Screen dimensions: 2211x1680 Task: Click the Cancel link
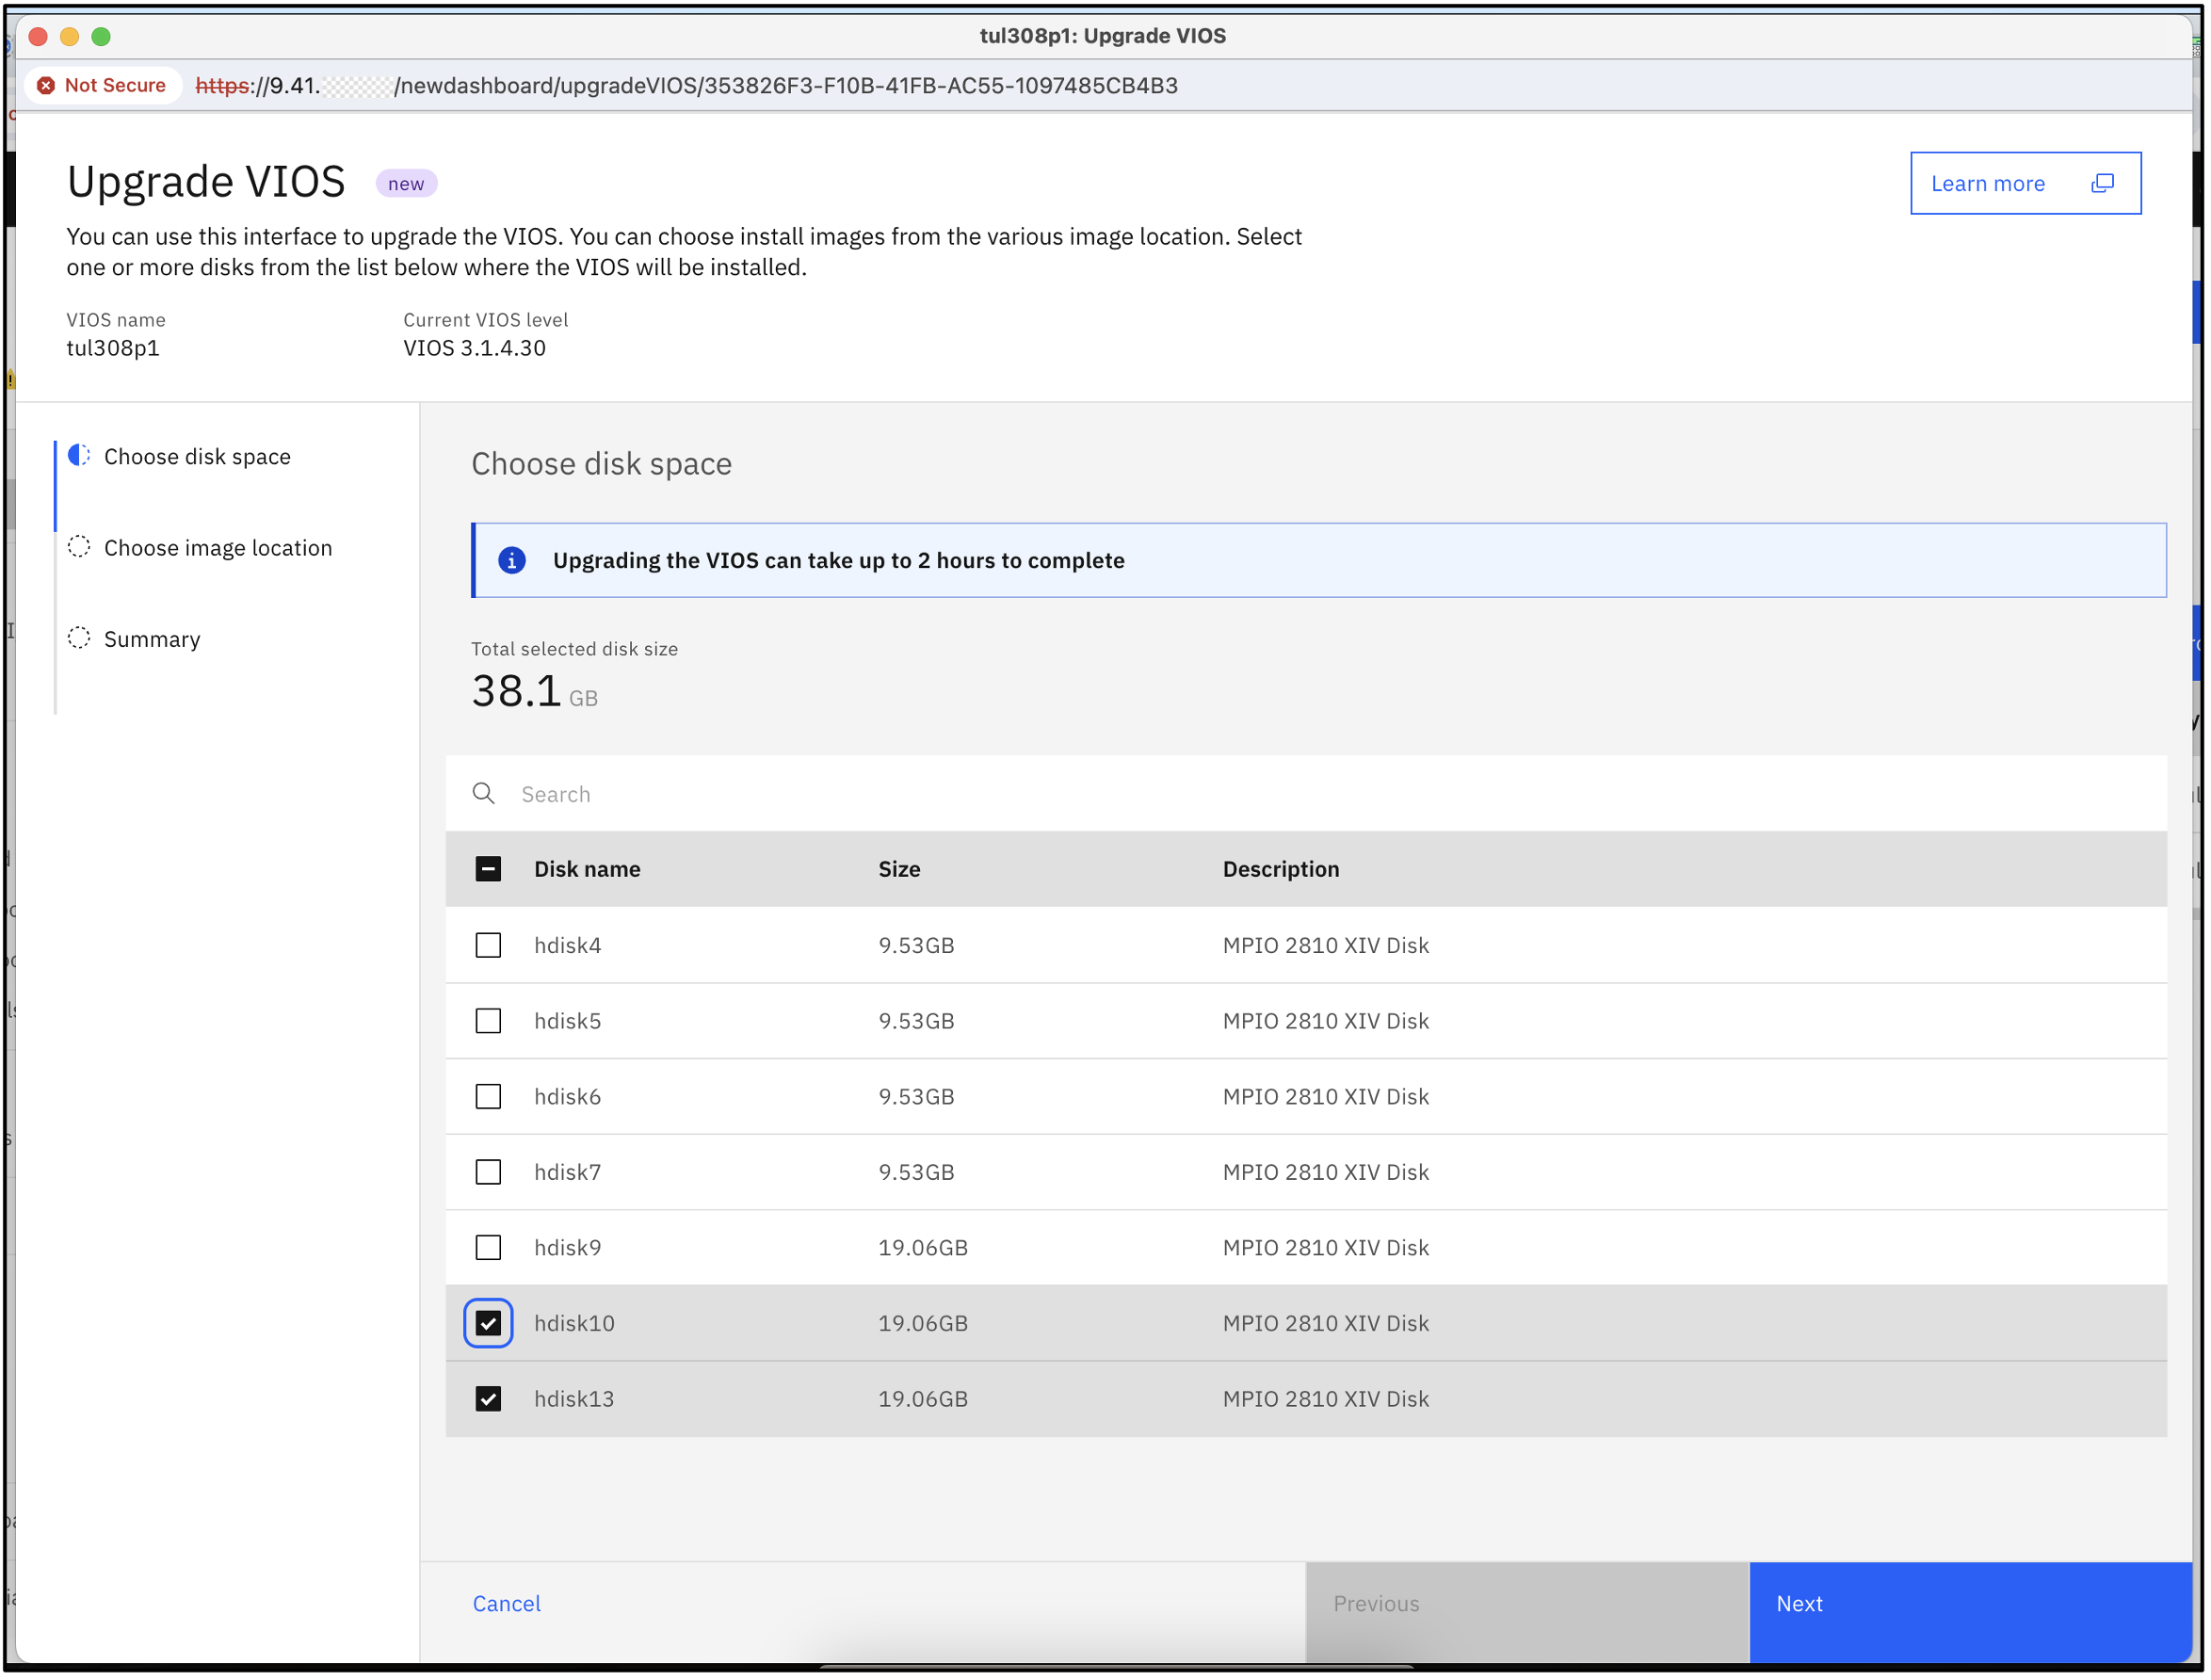coord(507,1606)
